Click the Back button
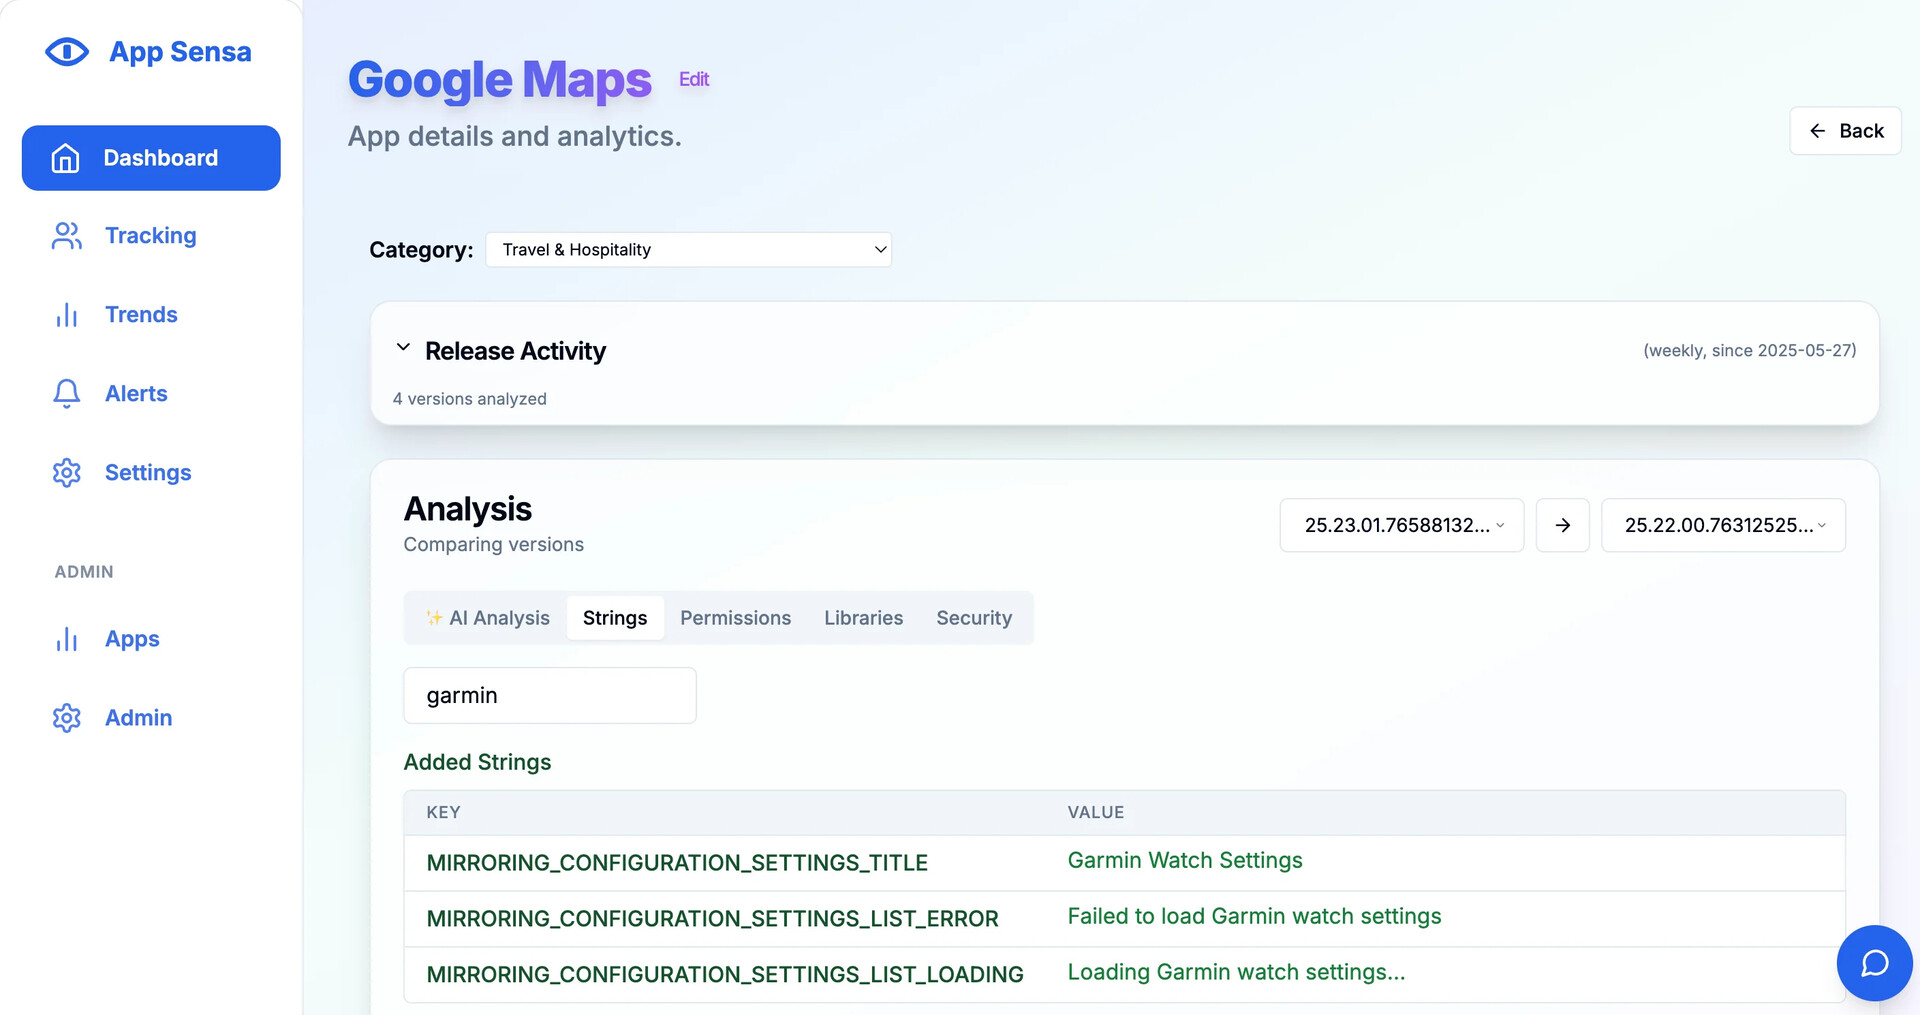 [1845, 131]
